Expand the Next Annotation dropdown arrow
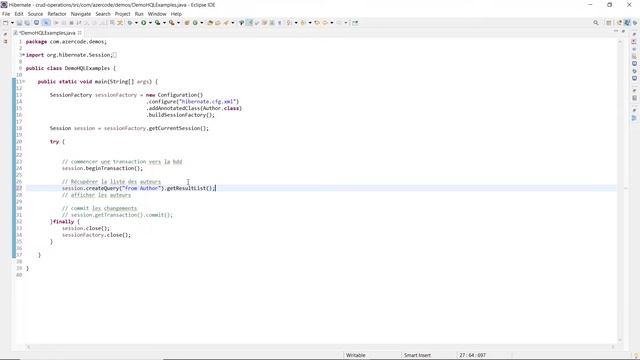Screen dimensions: 640x360 tap(296, 23)
